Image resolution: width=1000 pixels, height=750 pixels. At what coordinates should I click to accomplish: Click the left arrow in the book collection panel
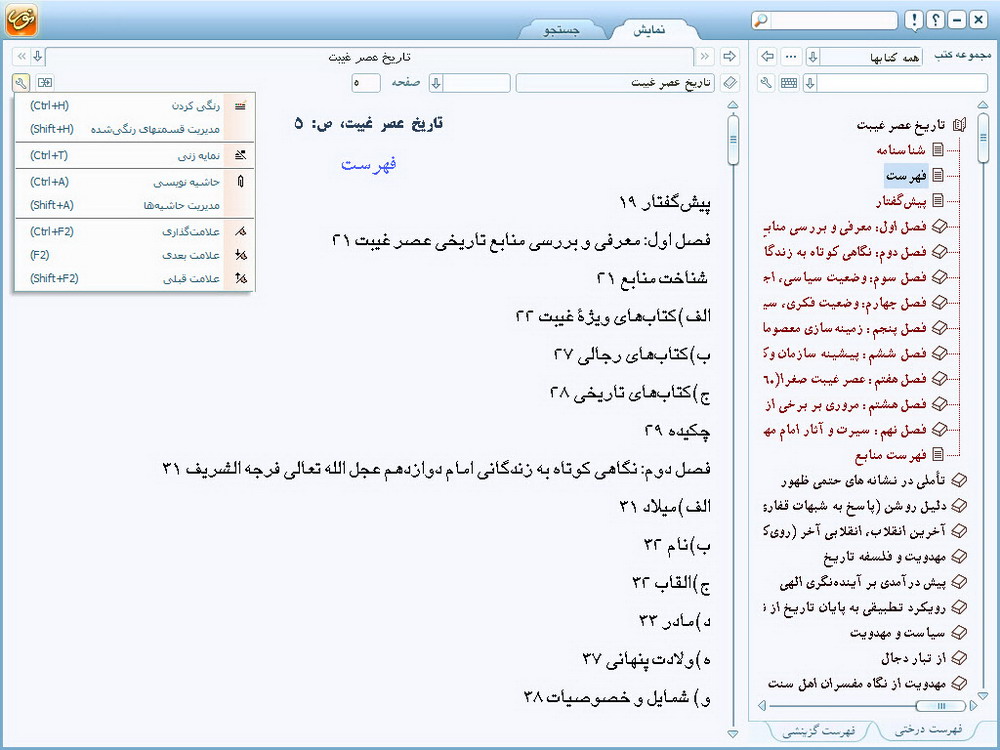[x=768, y=57]
